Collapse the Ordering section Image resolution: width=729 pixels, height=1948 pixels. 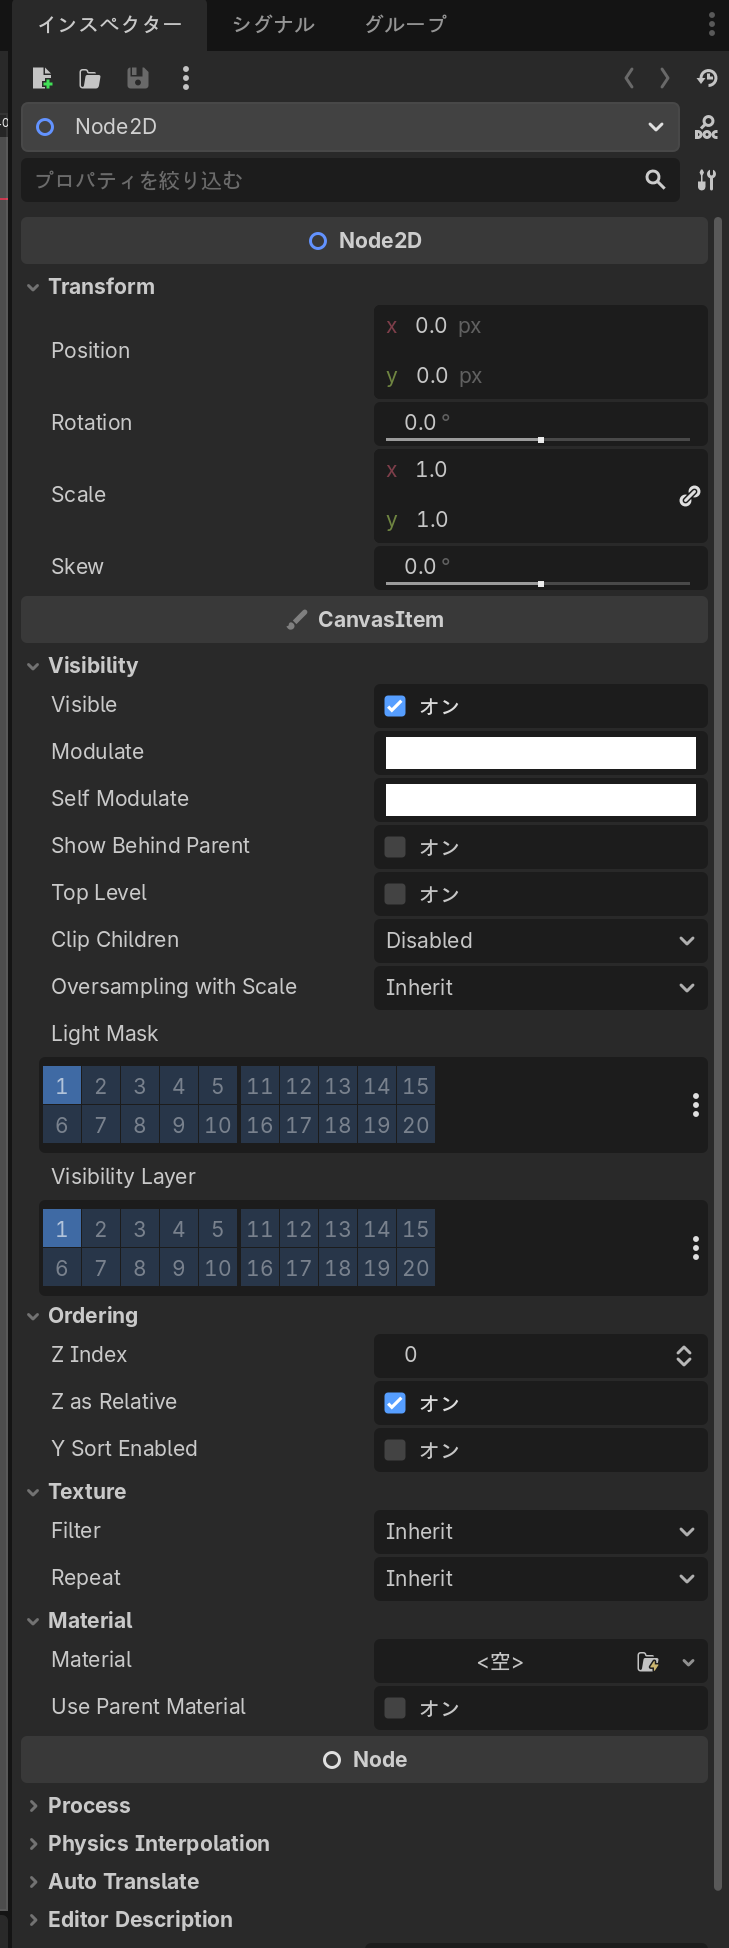[33, 1316]
